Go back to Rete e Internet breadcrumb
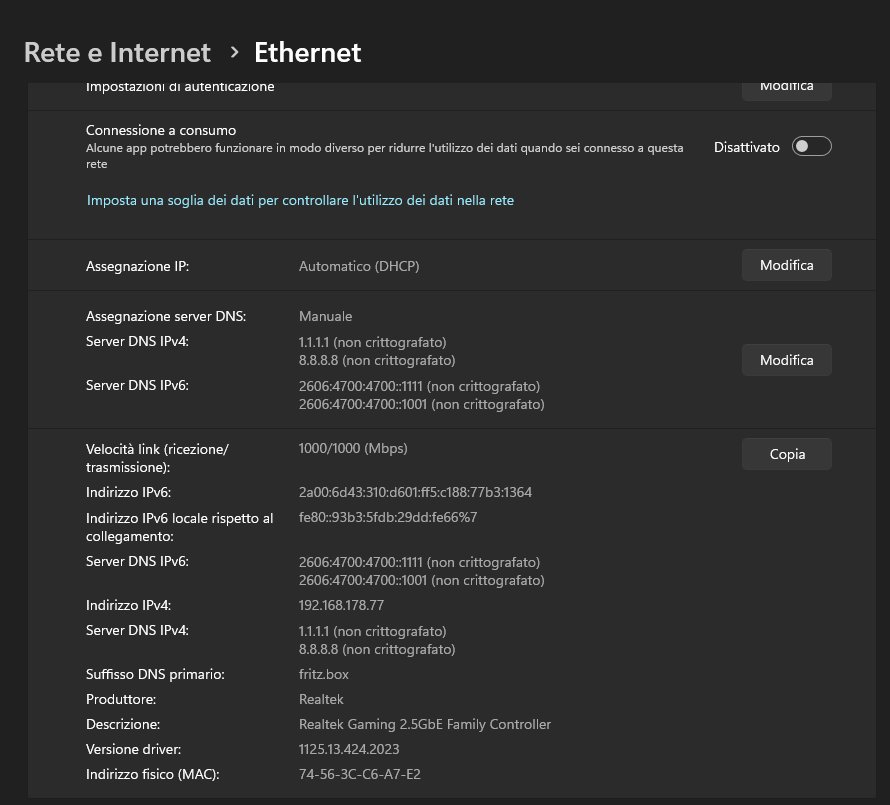 tap(117, 53)
